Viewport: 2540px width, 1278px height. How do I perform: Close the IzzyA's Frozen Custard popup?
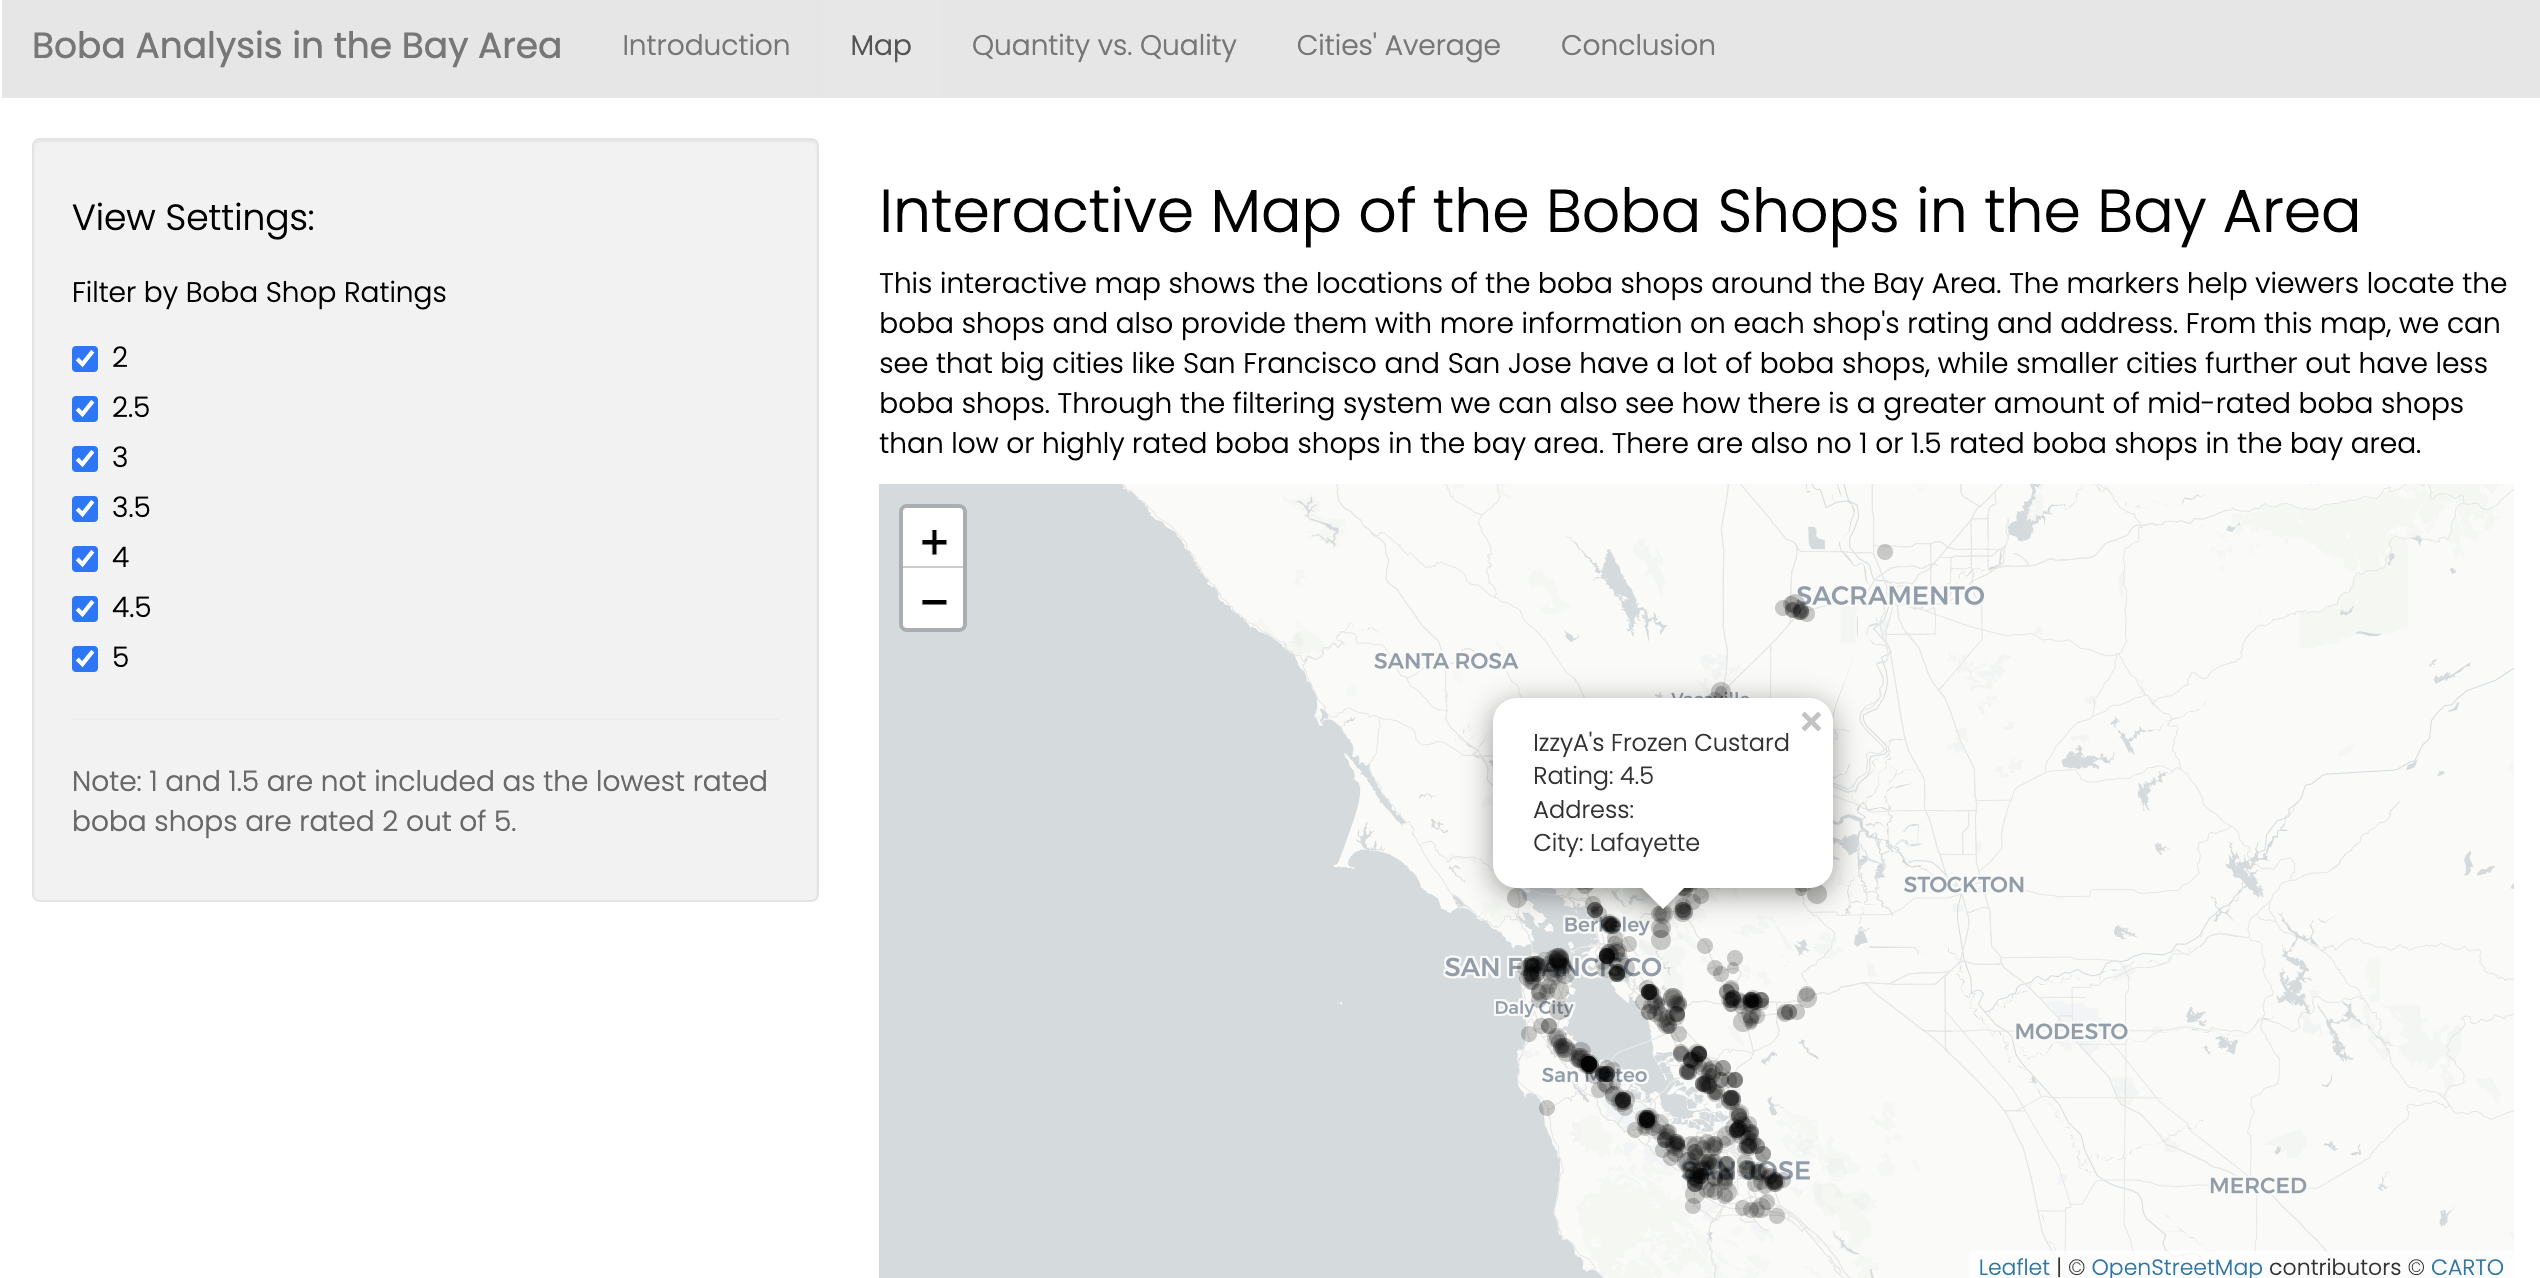pos(1811,721)
